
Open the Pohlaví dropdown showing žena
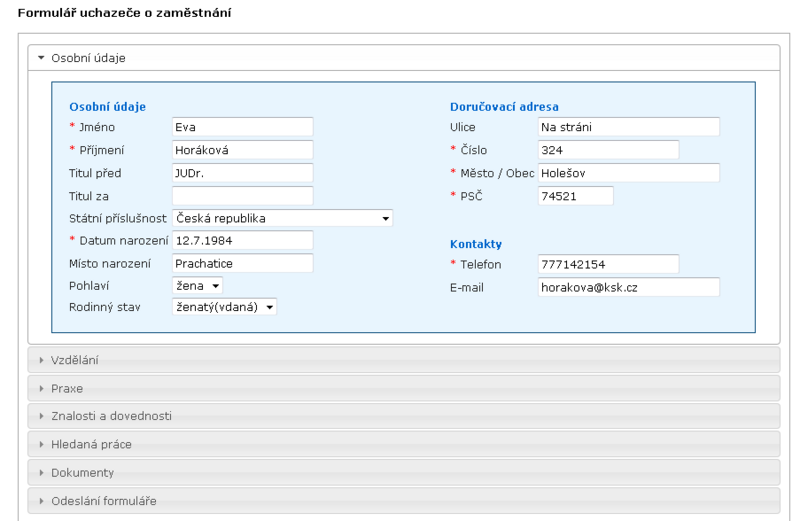pyautogui.click(x=197, y=286)
